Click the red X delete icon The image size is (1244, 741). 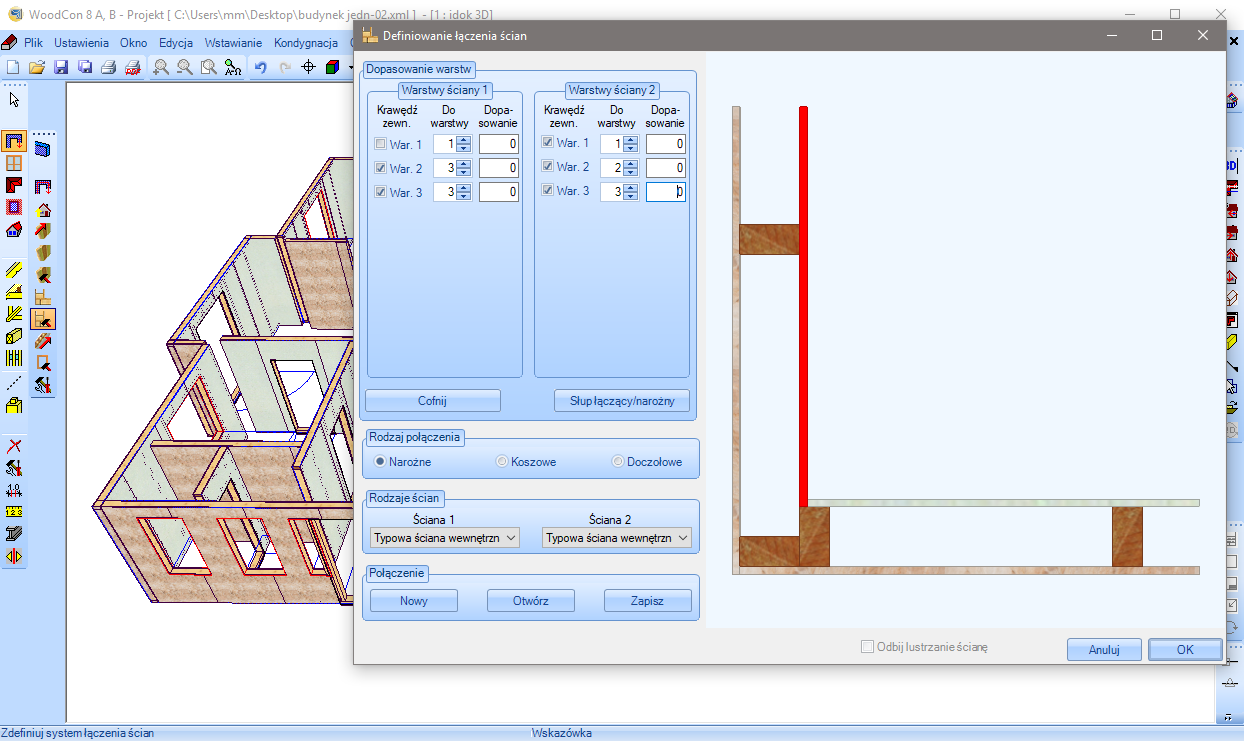tap(14, 446)
